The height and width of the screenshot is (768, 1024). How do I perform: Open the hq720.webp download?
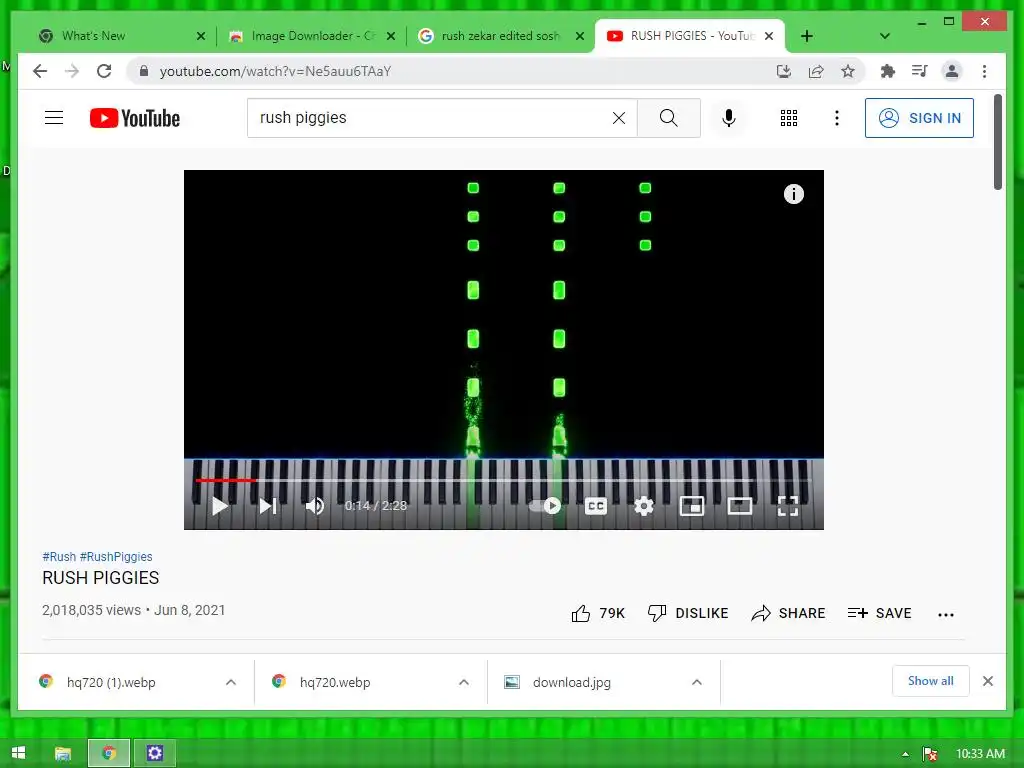pos(335,682)
